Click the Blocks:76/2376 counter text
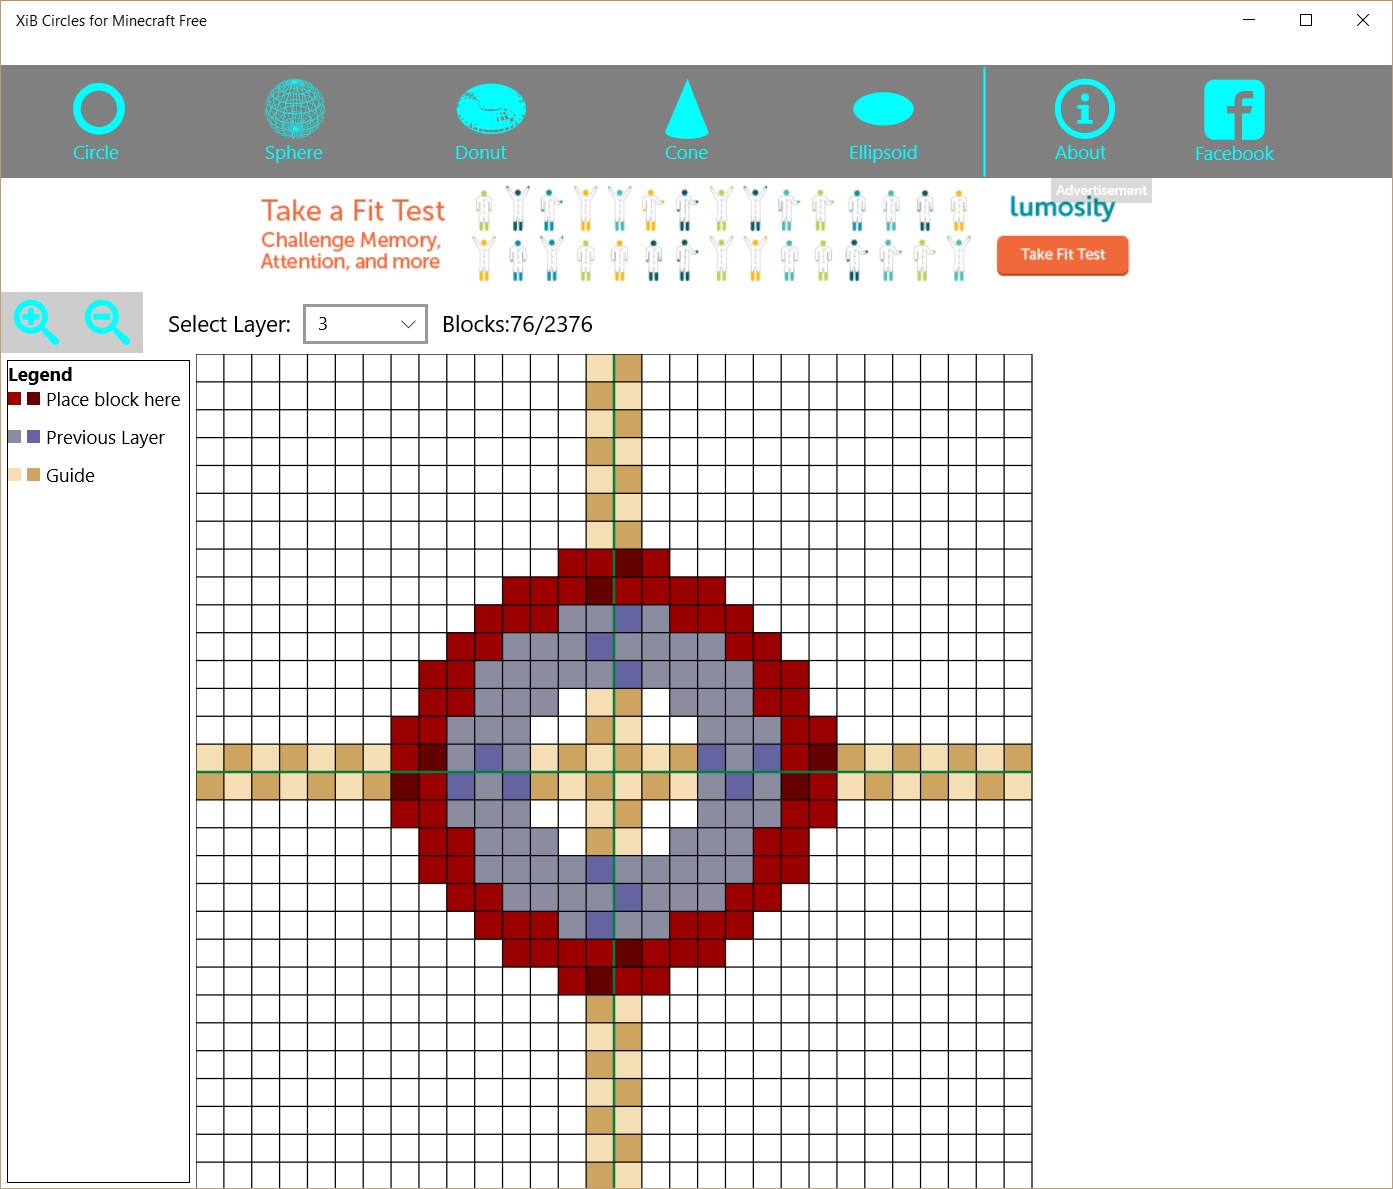 (x=517, y=324)
